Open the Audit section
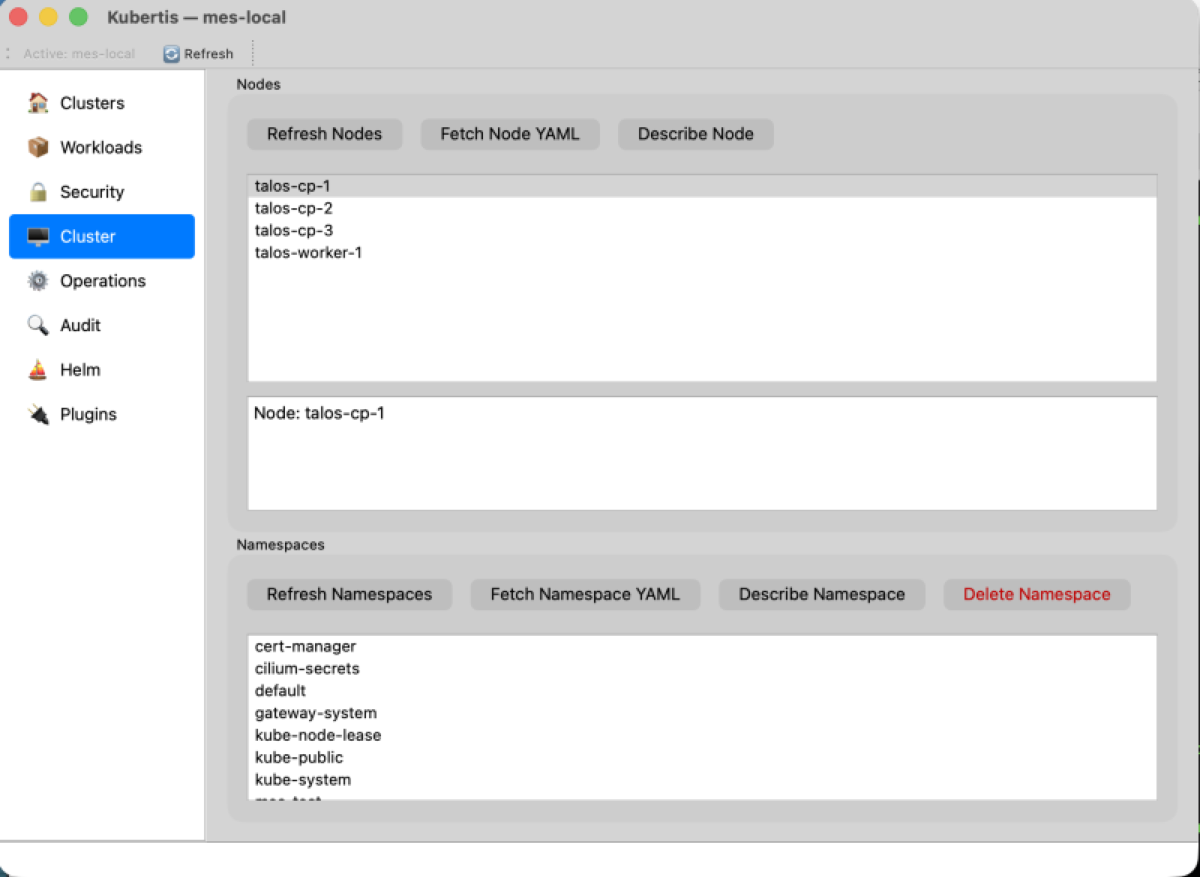 tap(102, 325)
